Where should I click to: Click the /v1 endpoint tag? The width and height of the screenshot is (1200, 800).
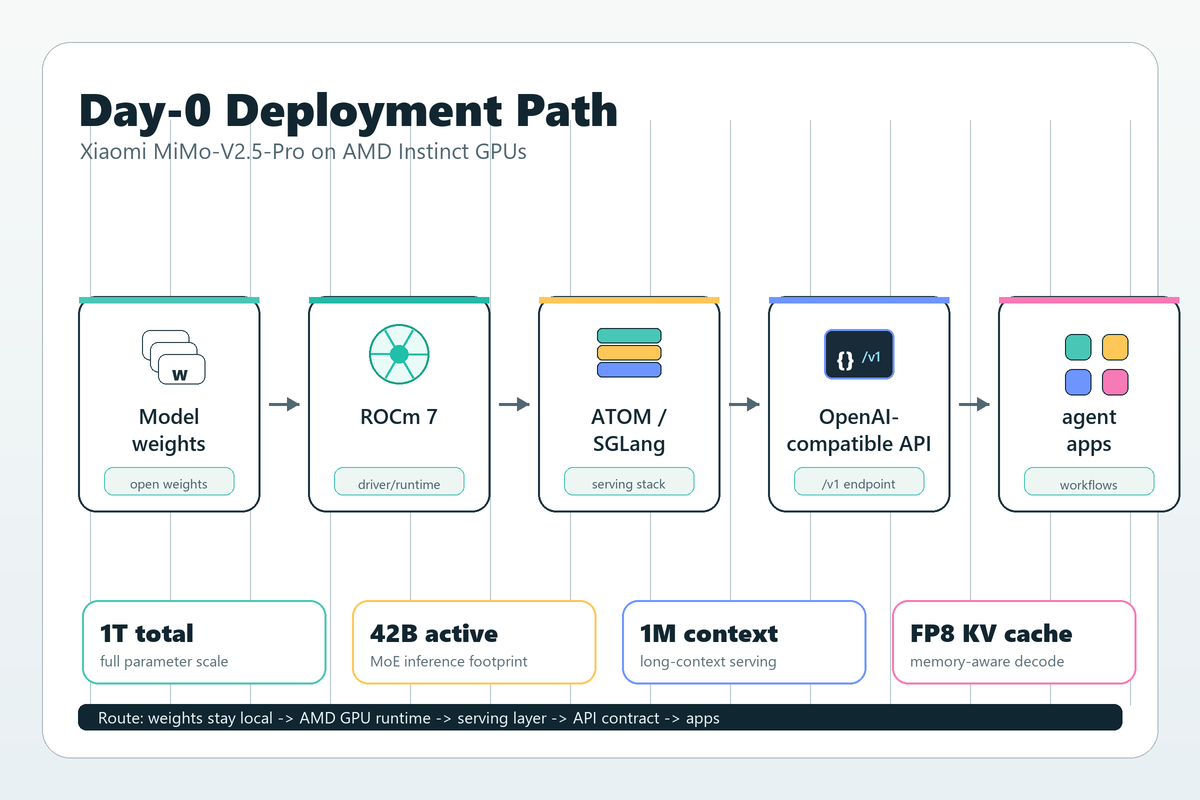point(858,483)
